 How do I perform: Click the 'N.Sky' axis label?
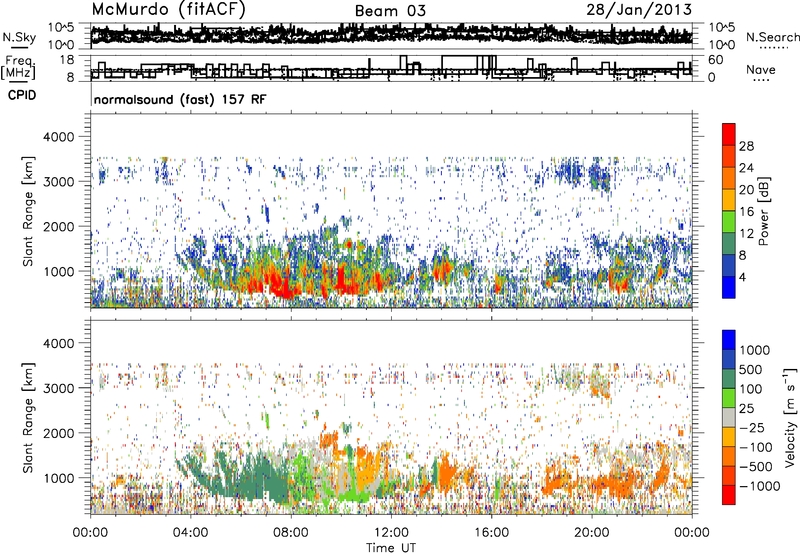[19, 37]
